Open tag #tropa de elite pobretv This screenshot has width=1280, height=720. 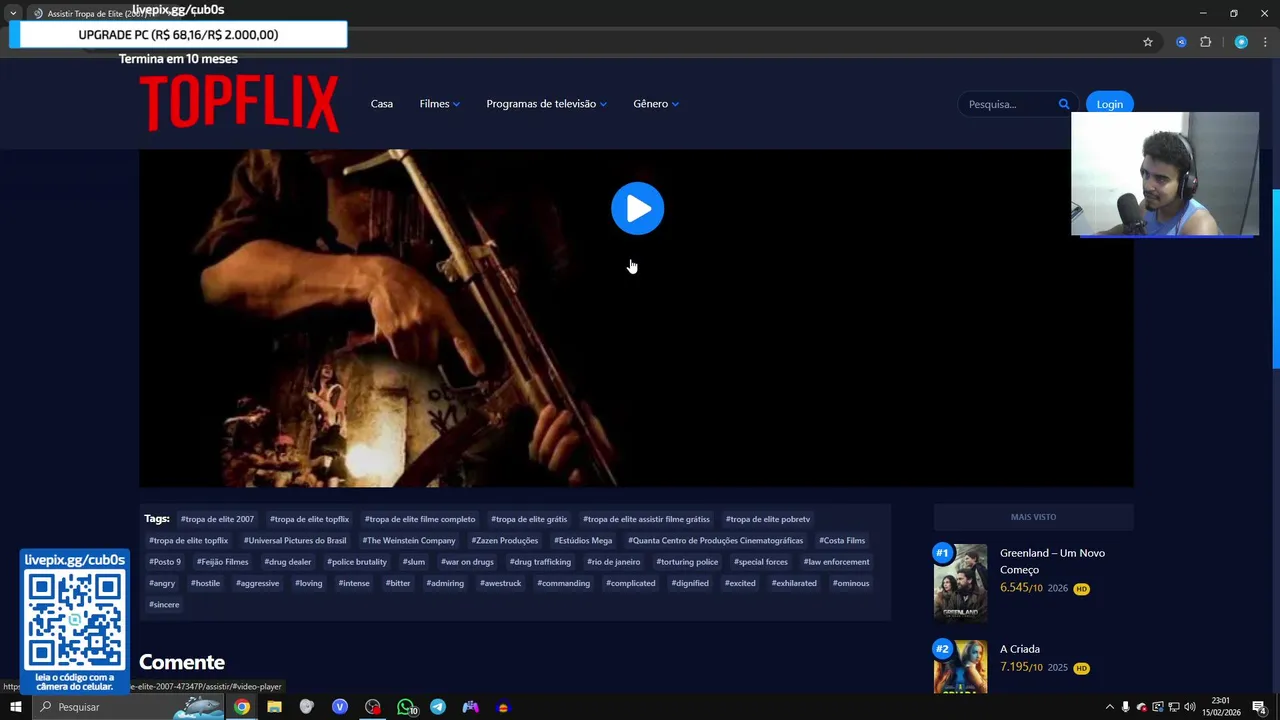[768, 519]
